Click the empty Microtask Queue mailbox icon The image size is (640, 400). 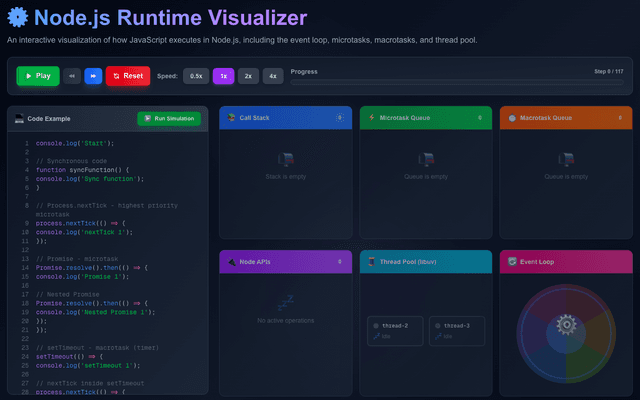426,159
